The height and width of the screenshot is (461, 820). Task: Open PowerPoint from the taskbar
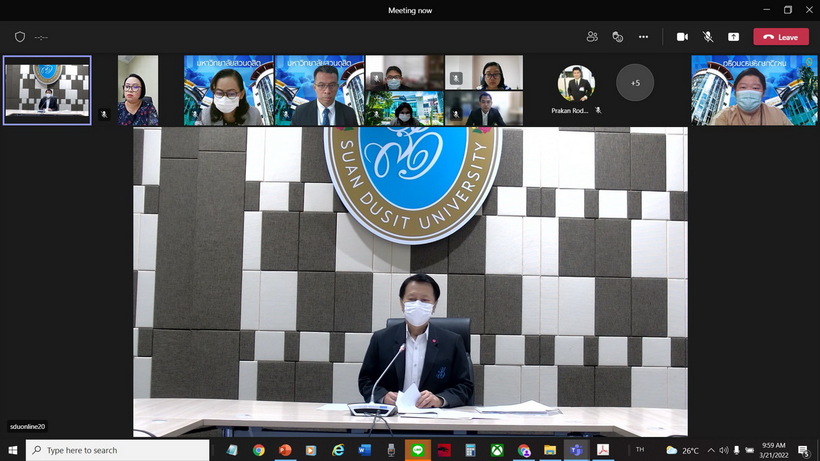[x=285, y=450]
